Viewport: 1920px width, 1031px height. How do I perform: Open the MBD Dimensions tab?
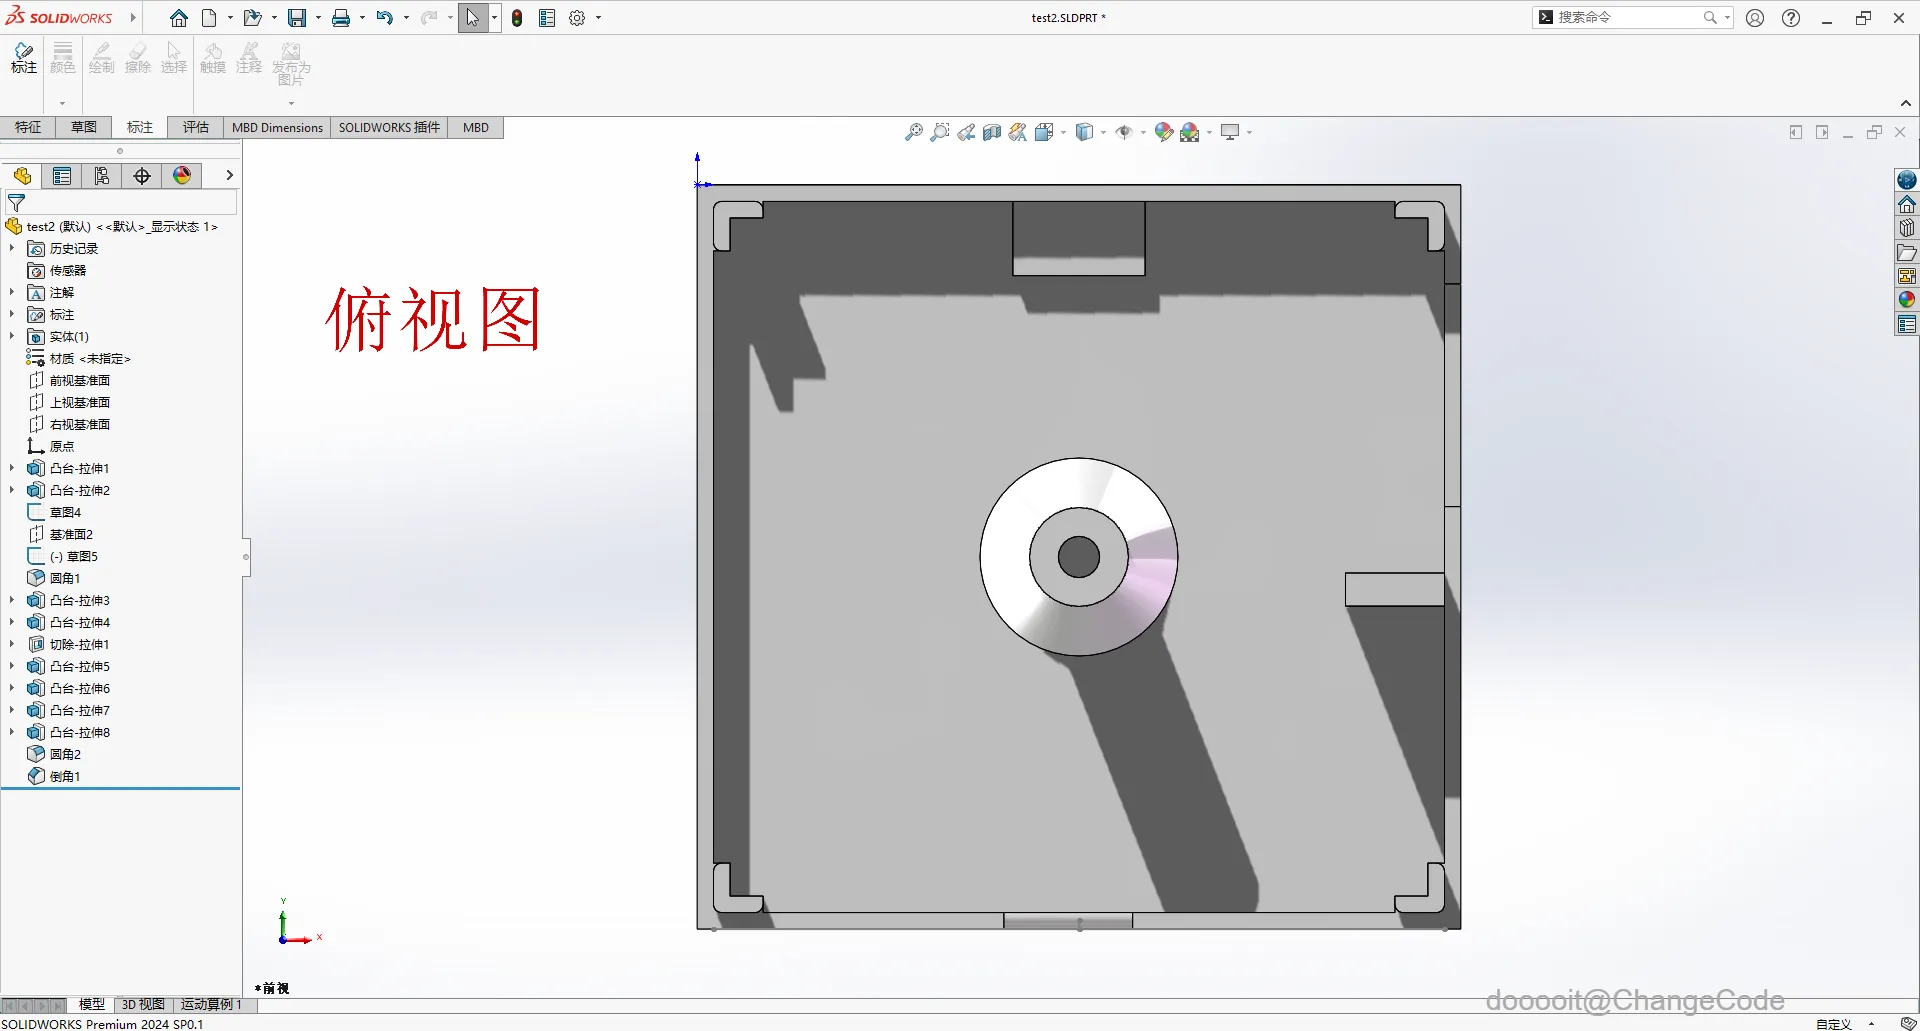pyautogui.click(x=276, y=127)
